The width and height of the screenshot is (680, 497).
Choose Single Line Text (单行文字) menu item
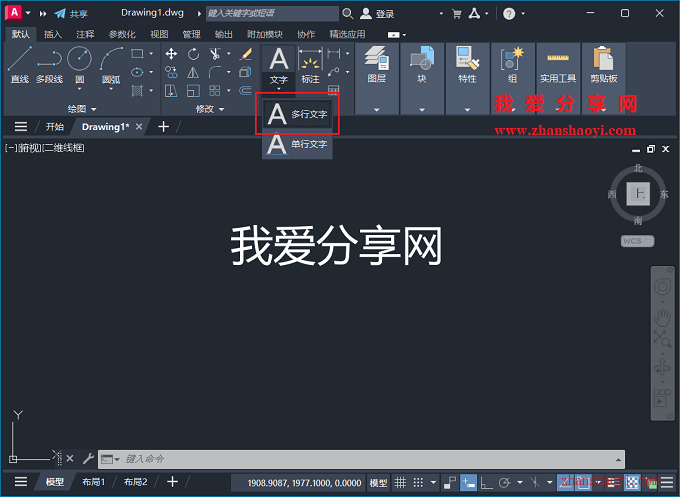tap(296, 145)
